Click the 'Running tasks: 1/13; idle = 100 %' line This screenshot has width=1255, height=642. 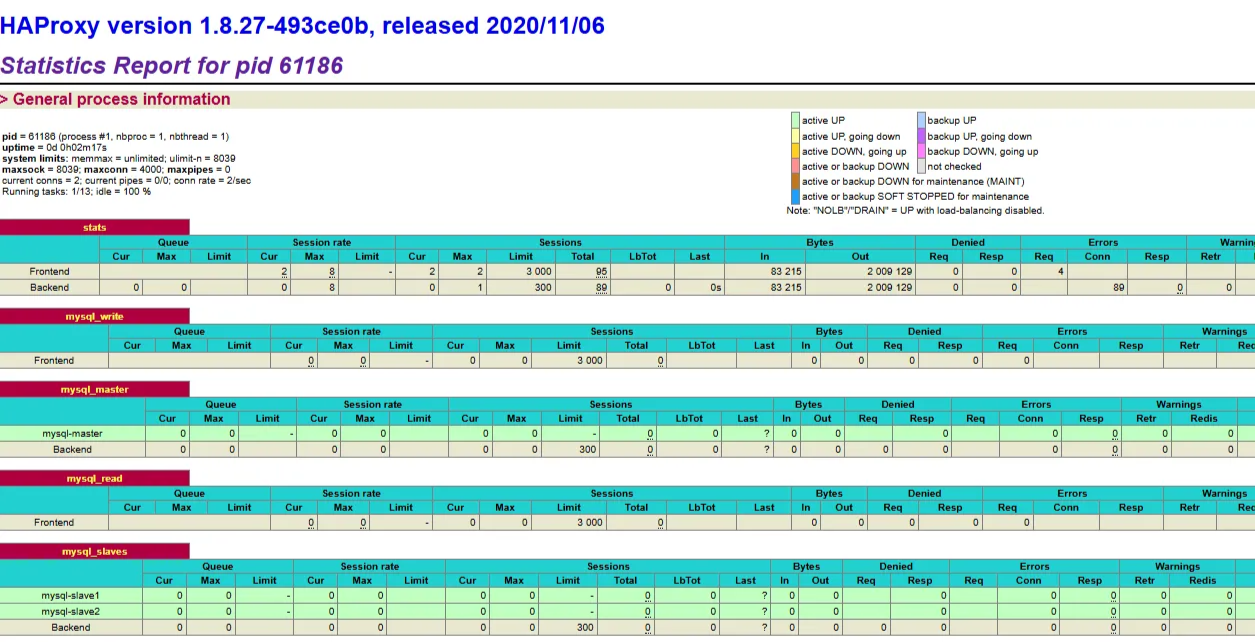pos(76,191)
